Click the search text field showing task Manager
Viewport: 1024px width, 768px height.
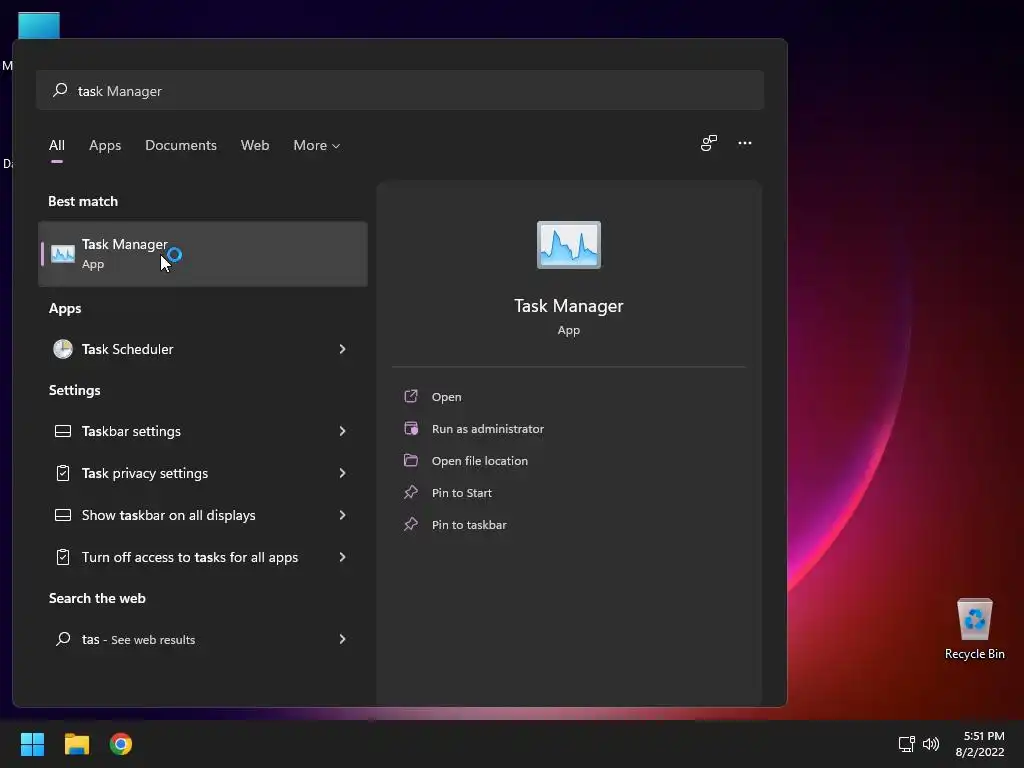pos(400,90)
